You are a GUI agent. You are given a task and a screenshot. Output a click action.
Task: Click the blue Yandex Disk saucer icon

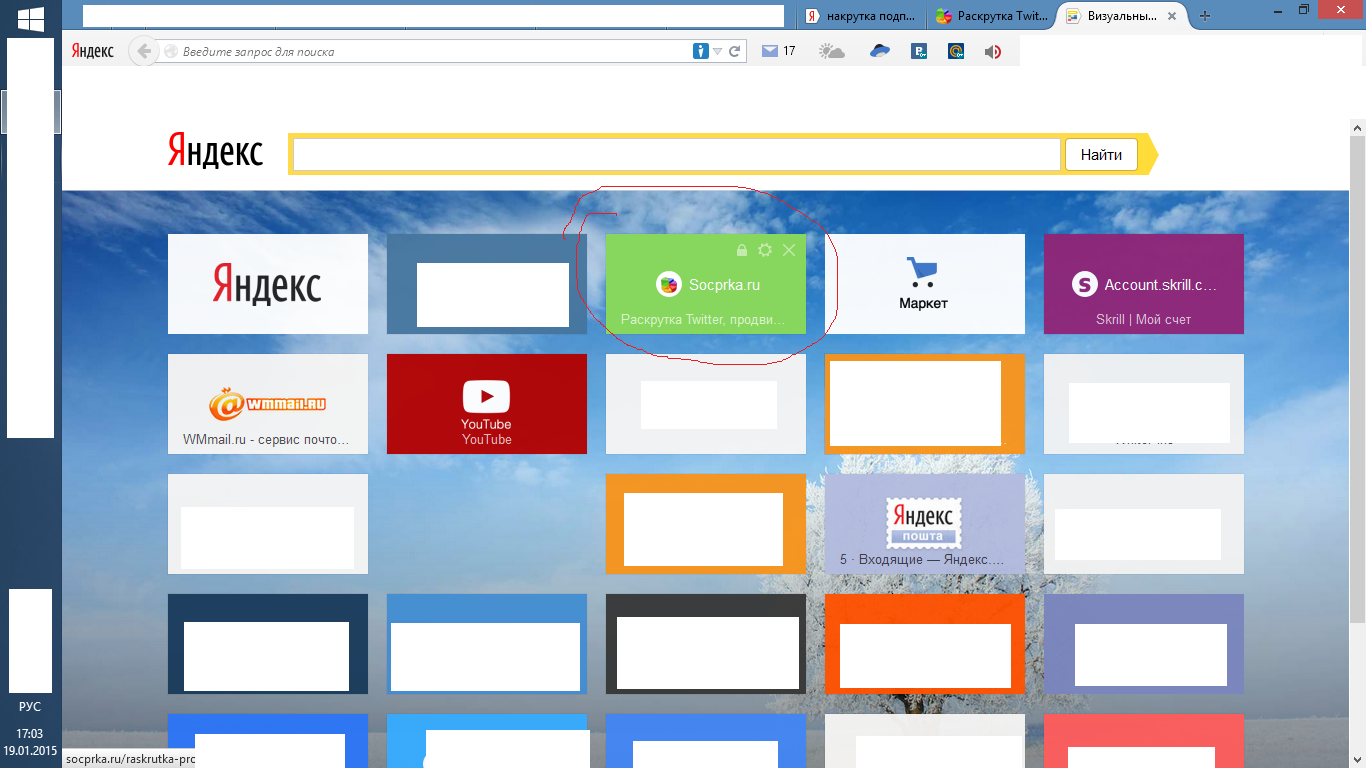coord(879,51)
